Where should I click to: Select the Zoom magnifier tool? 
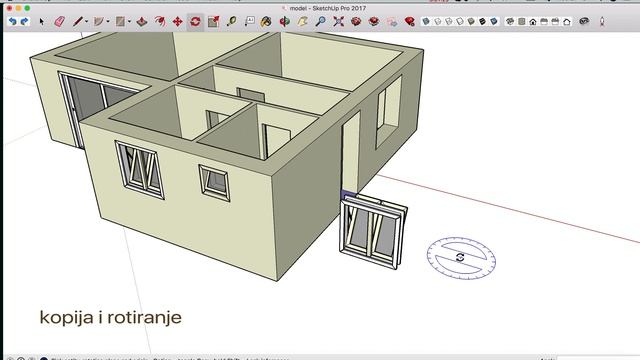coord(320,21)
